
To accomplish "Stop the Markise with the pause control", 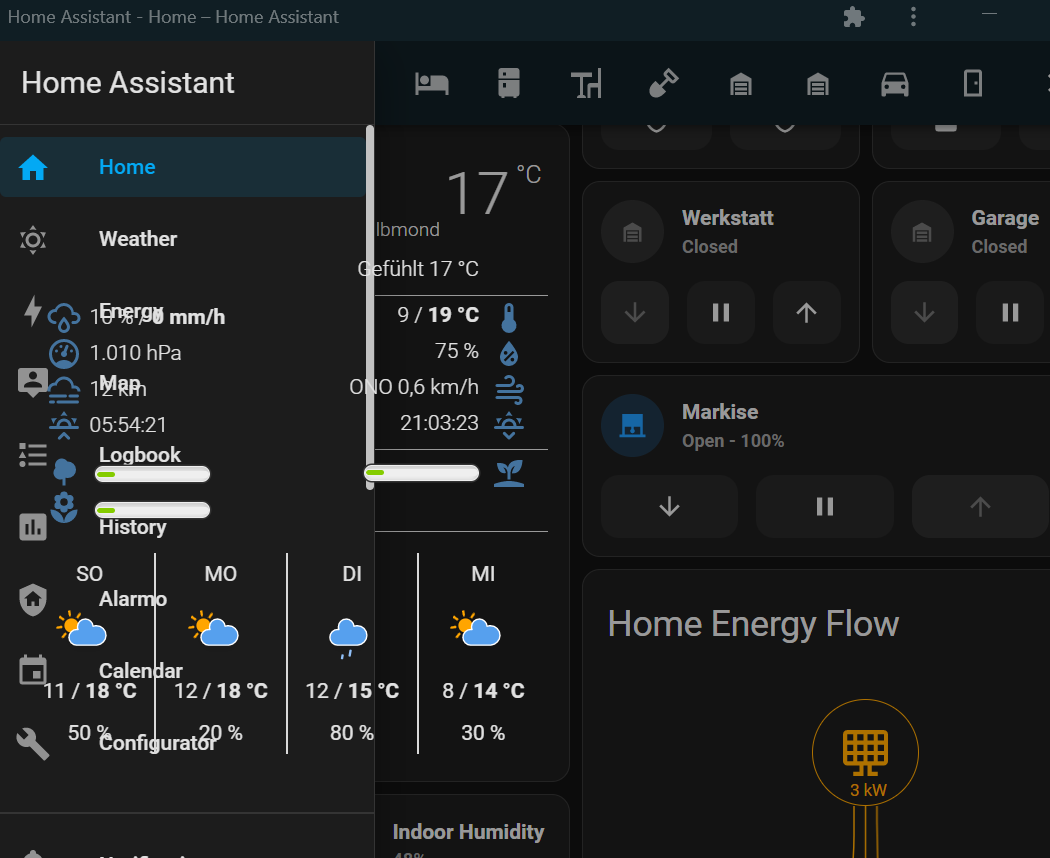I will [x=824, y=506].
